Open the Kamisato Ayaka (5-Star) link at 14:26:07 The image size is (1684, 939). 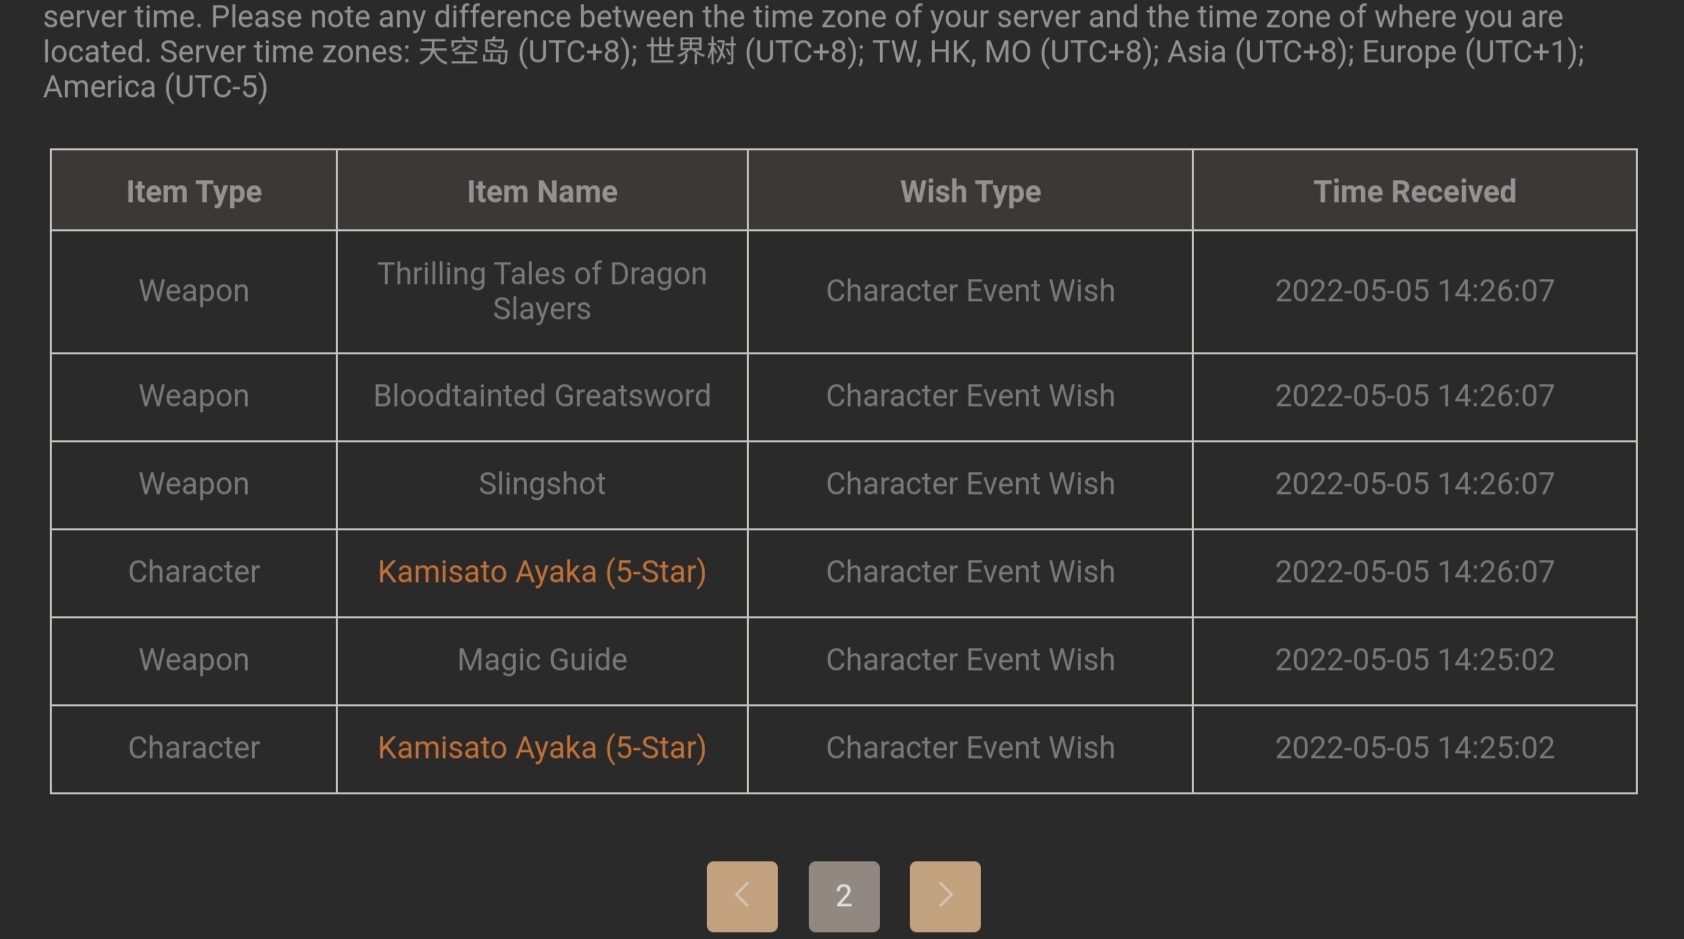tap(541, 572)
